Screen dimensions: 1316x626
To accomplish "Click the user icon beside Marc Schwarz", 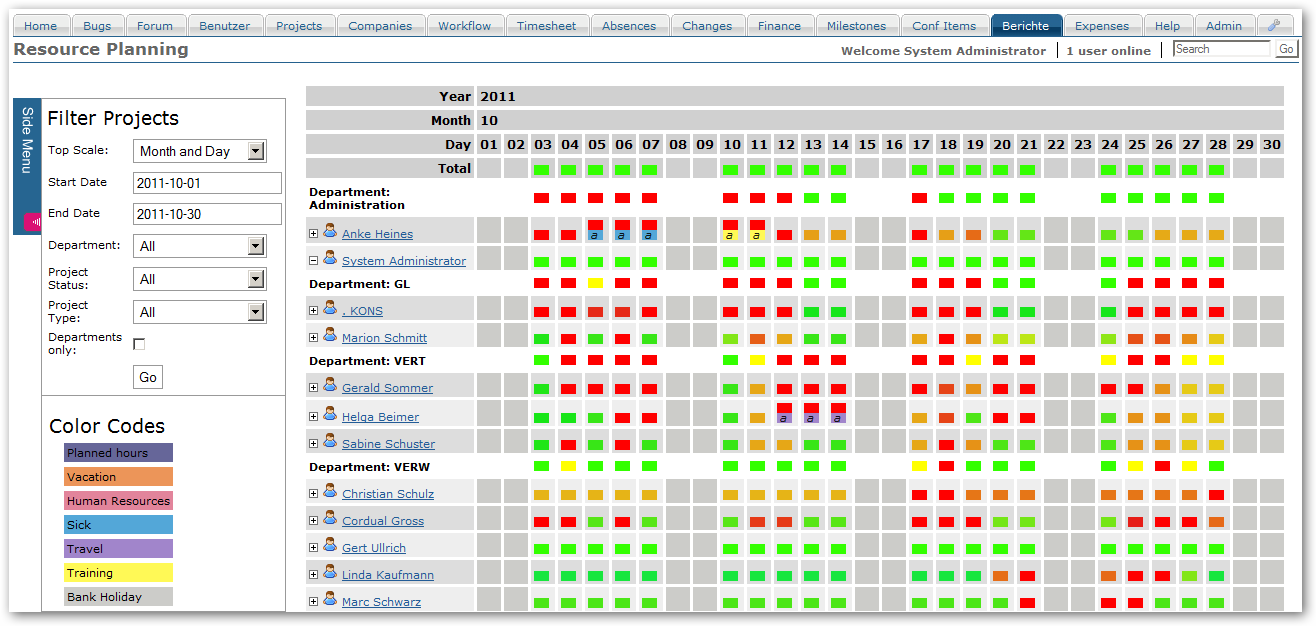I will tap(330, 600).
